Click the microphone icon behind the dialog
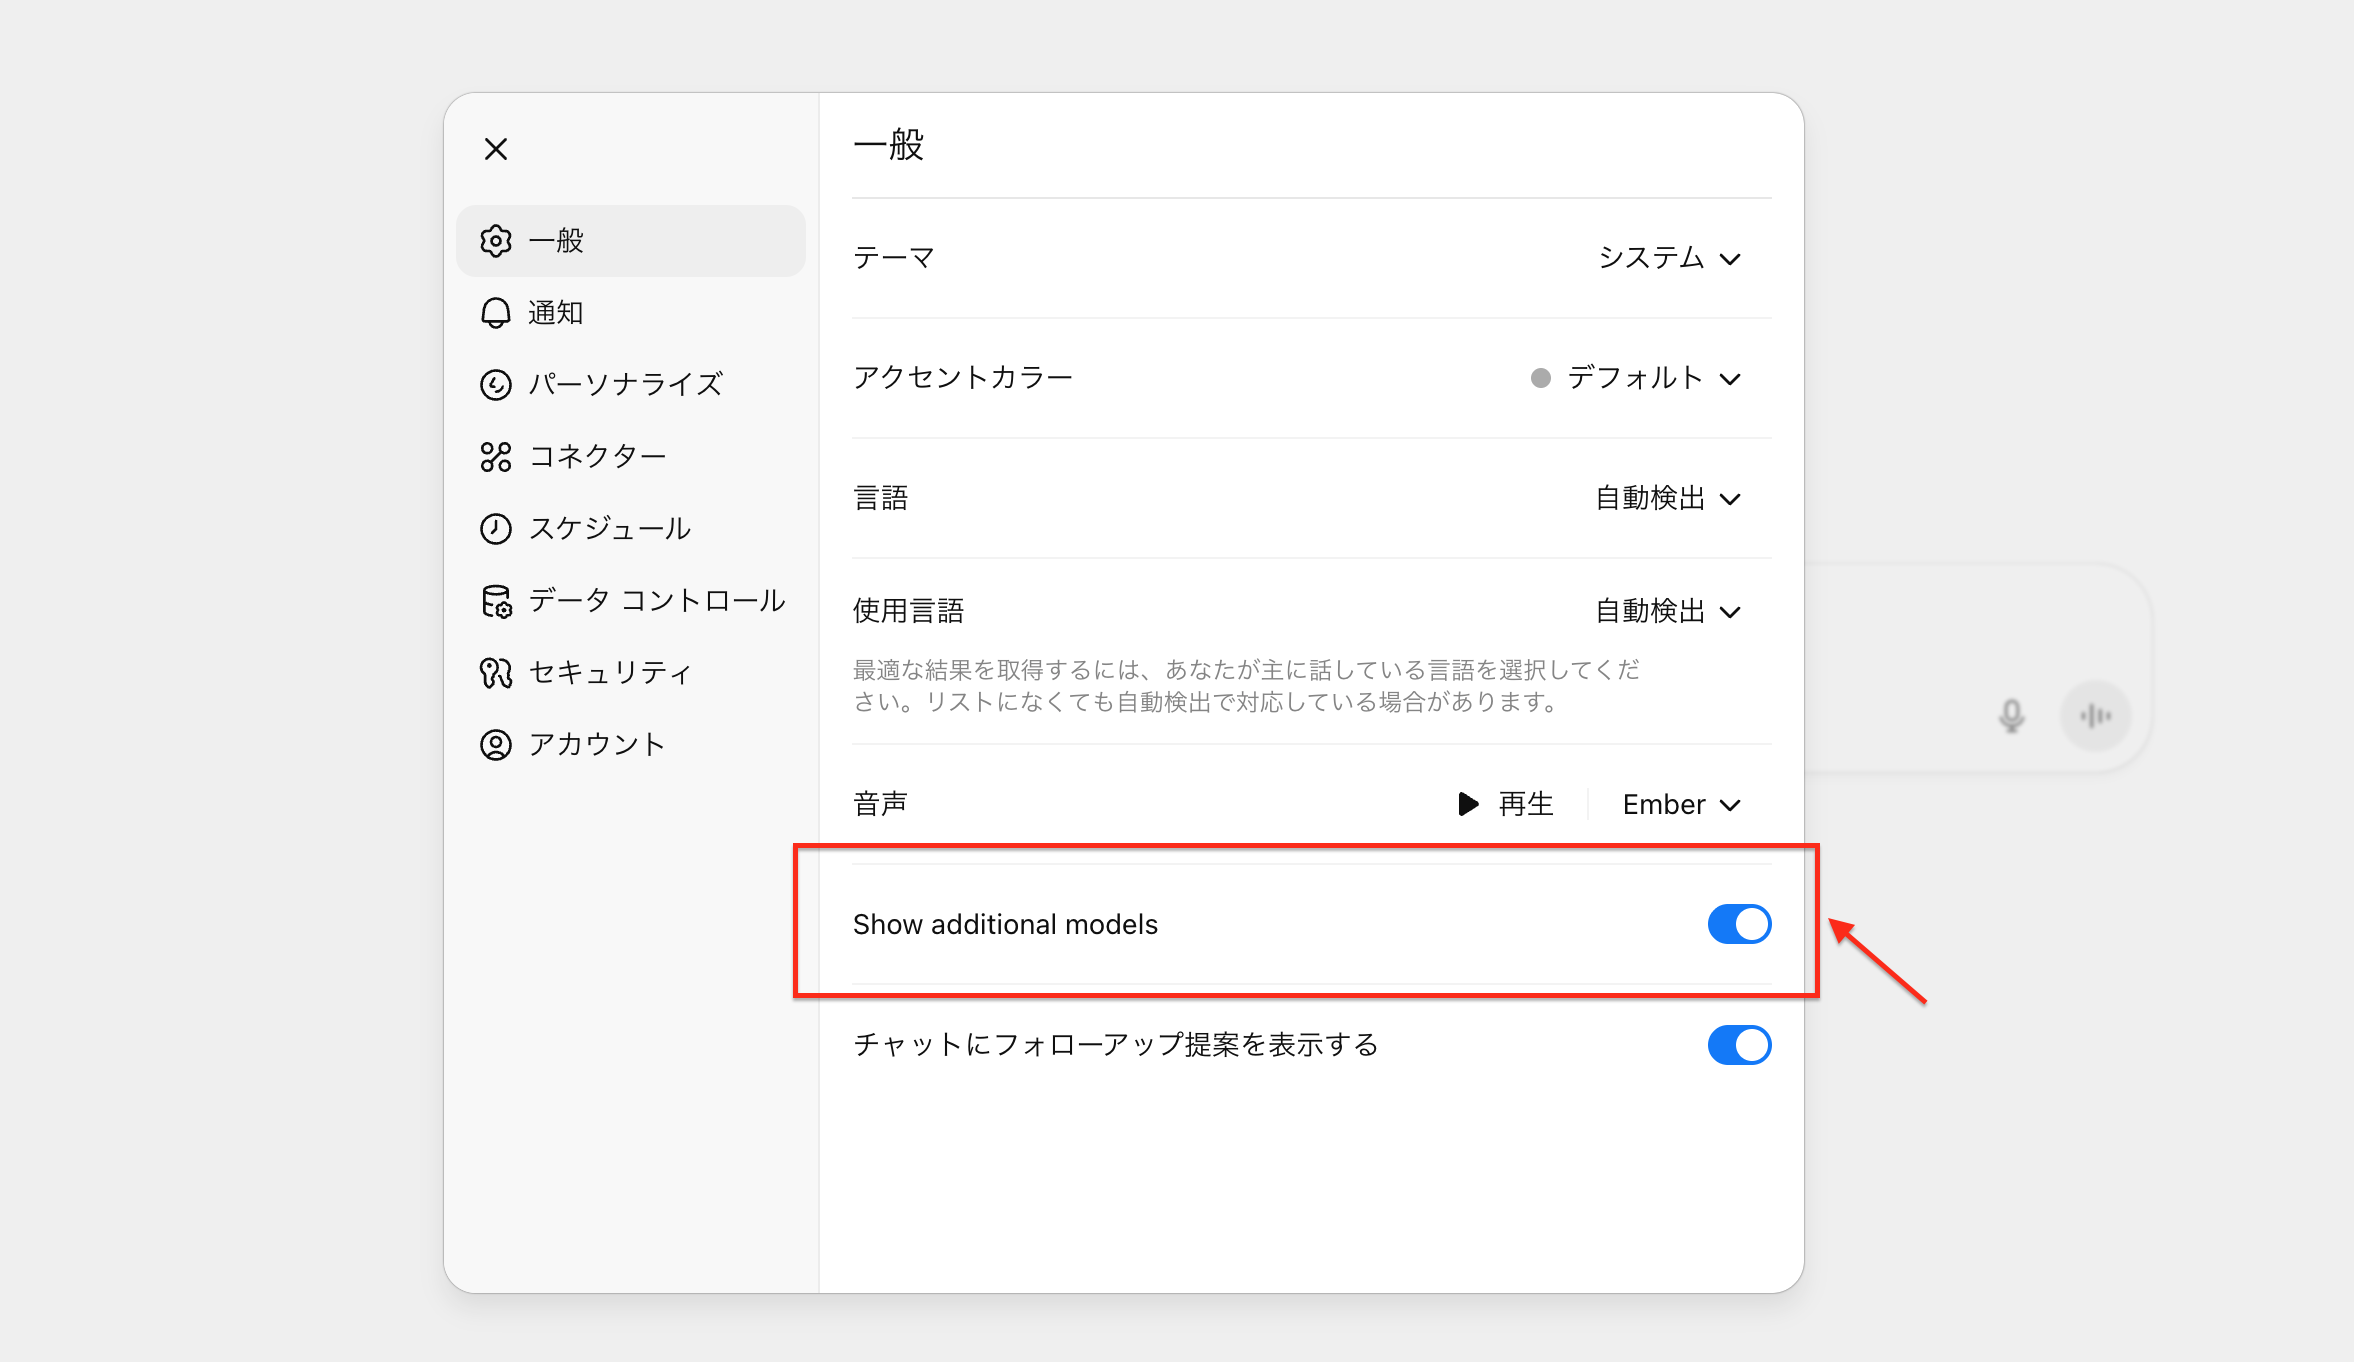 click(x=2011, y=716)
